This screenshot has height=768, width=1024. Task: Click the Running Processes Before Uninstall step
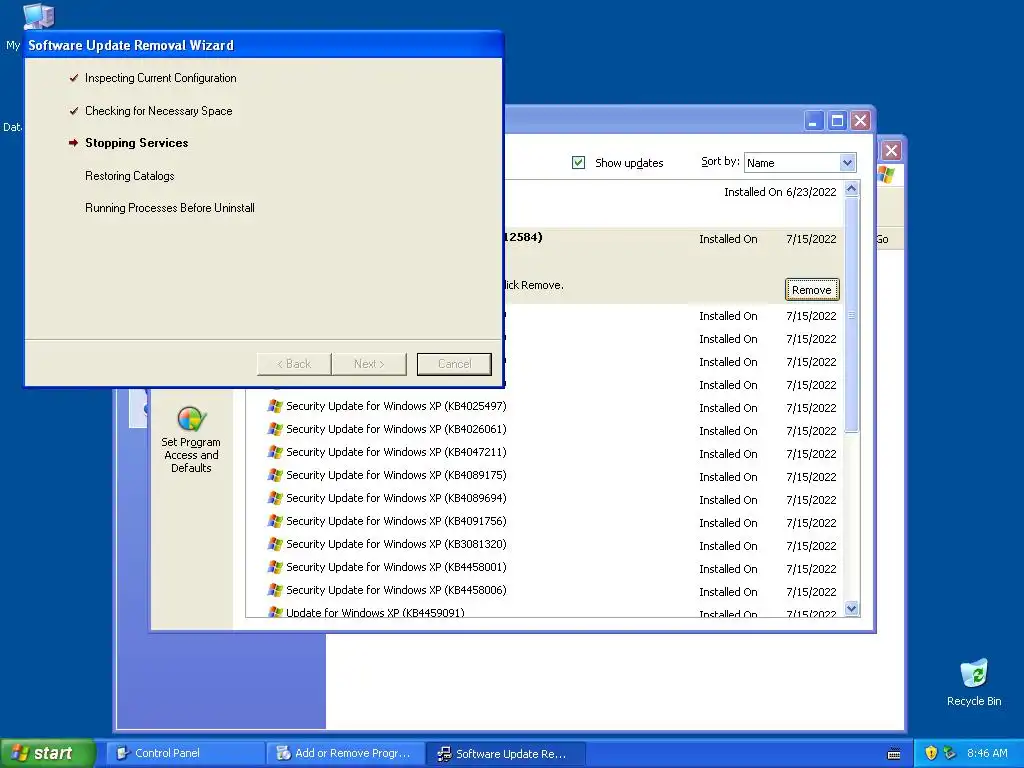pos(170,208)
